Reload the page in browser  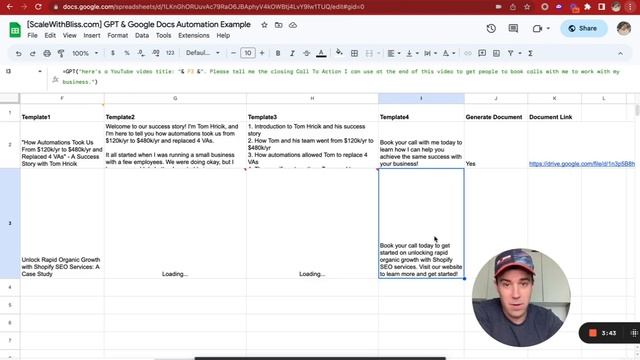[x=38, y=7]
